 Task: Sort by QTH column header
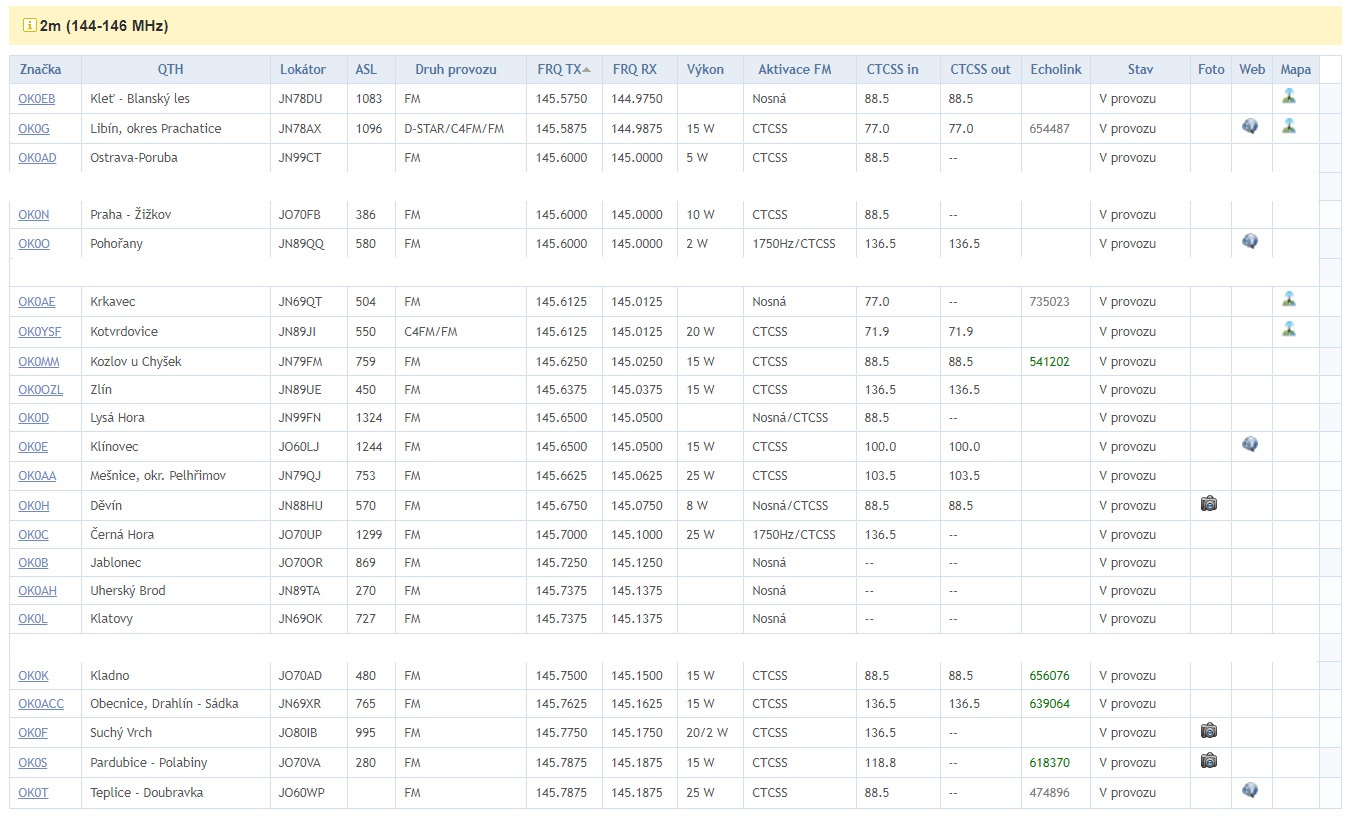click(x=170, y=69)
